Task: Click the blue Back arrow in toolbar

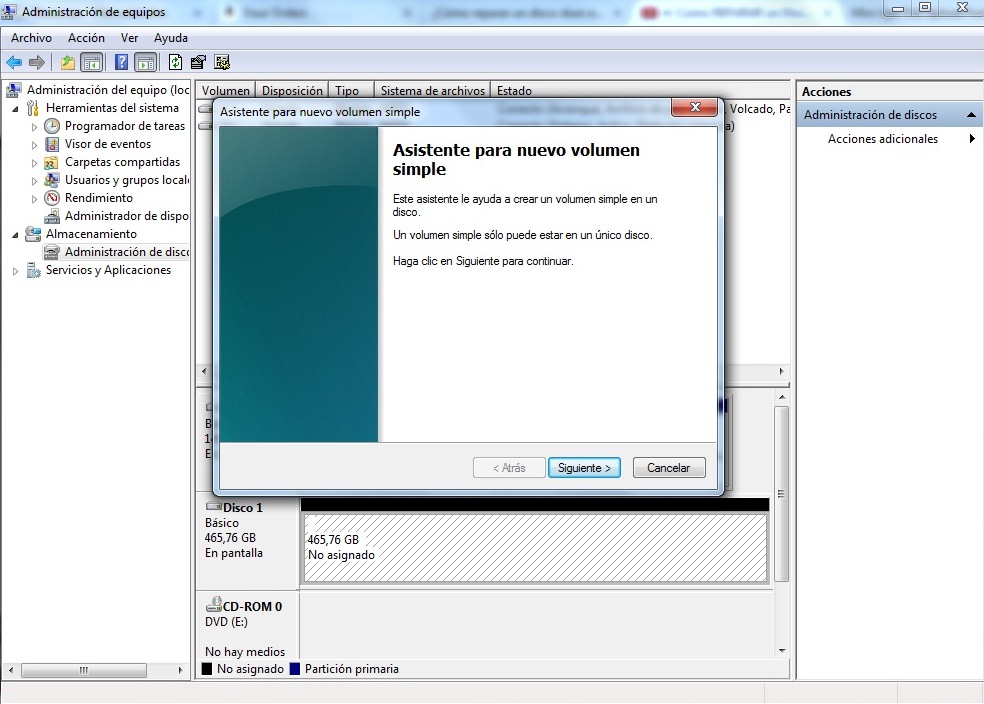Action: point(14,62)
